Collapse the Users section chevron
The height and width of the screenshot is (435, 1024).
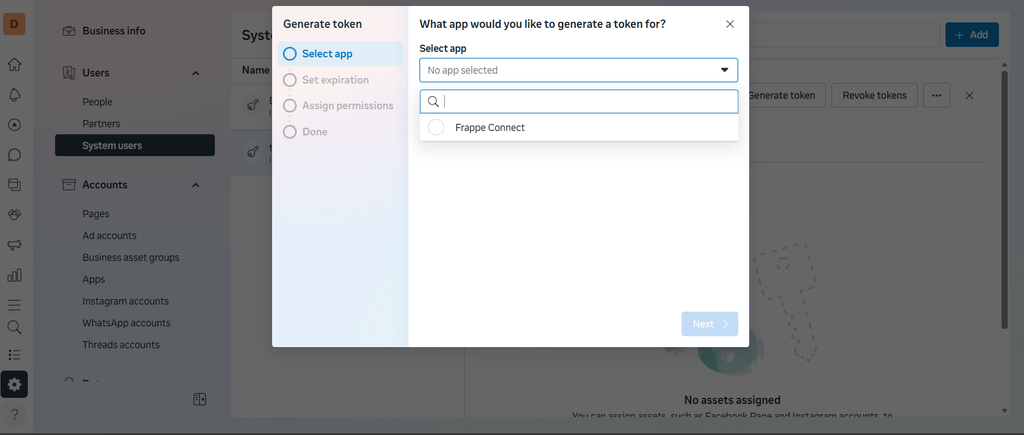click(195, 73)
